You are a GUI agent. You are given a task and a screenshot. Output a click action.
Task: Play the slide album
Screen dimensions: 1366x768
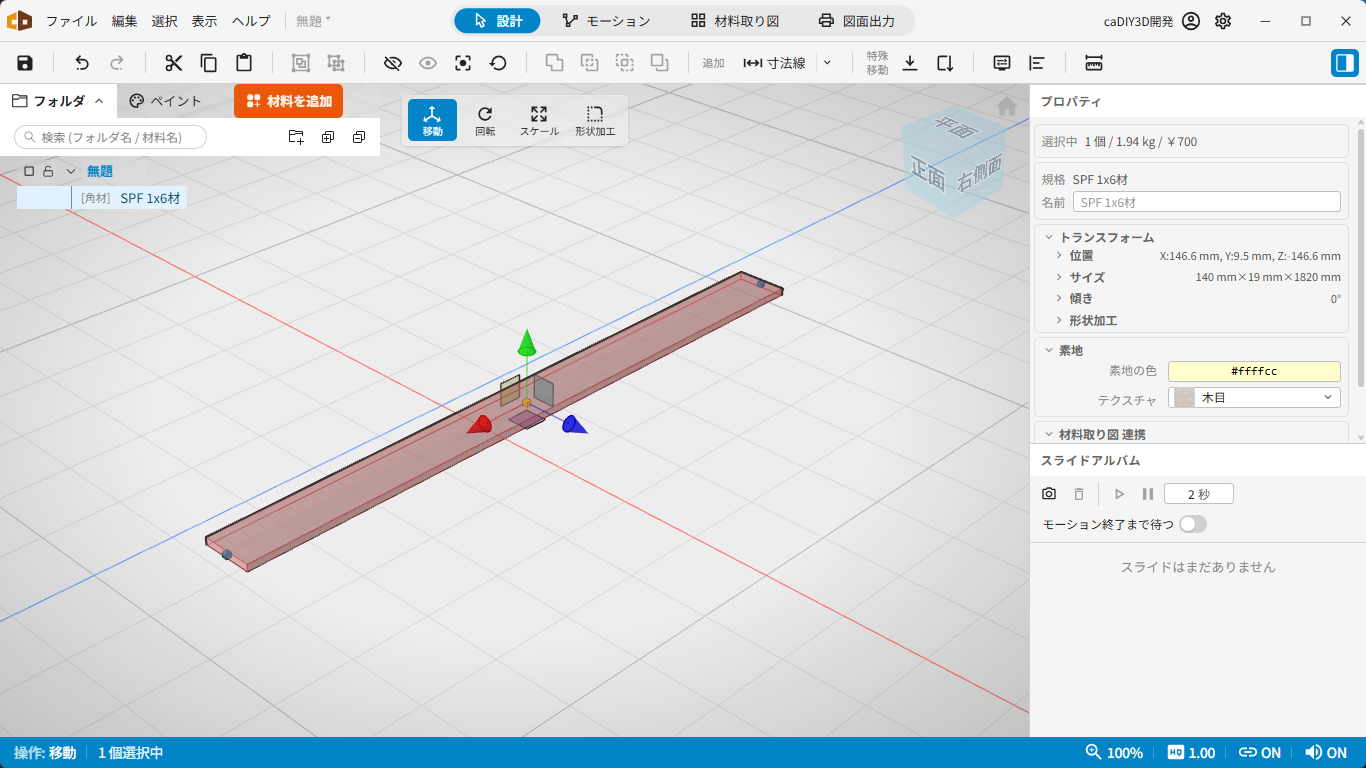pyautogui.click(x=1119, y=494)
